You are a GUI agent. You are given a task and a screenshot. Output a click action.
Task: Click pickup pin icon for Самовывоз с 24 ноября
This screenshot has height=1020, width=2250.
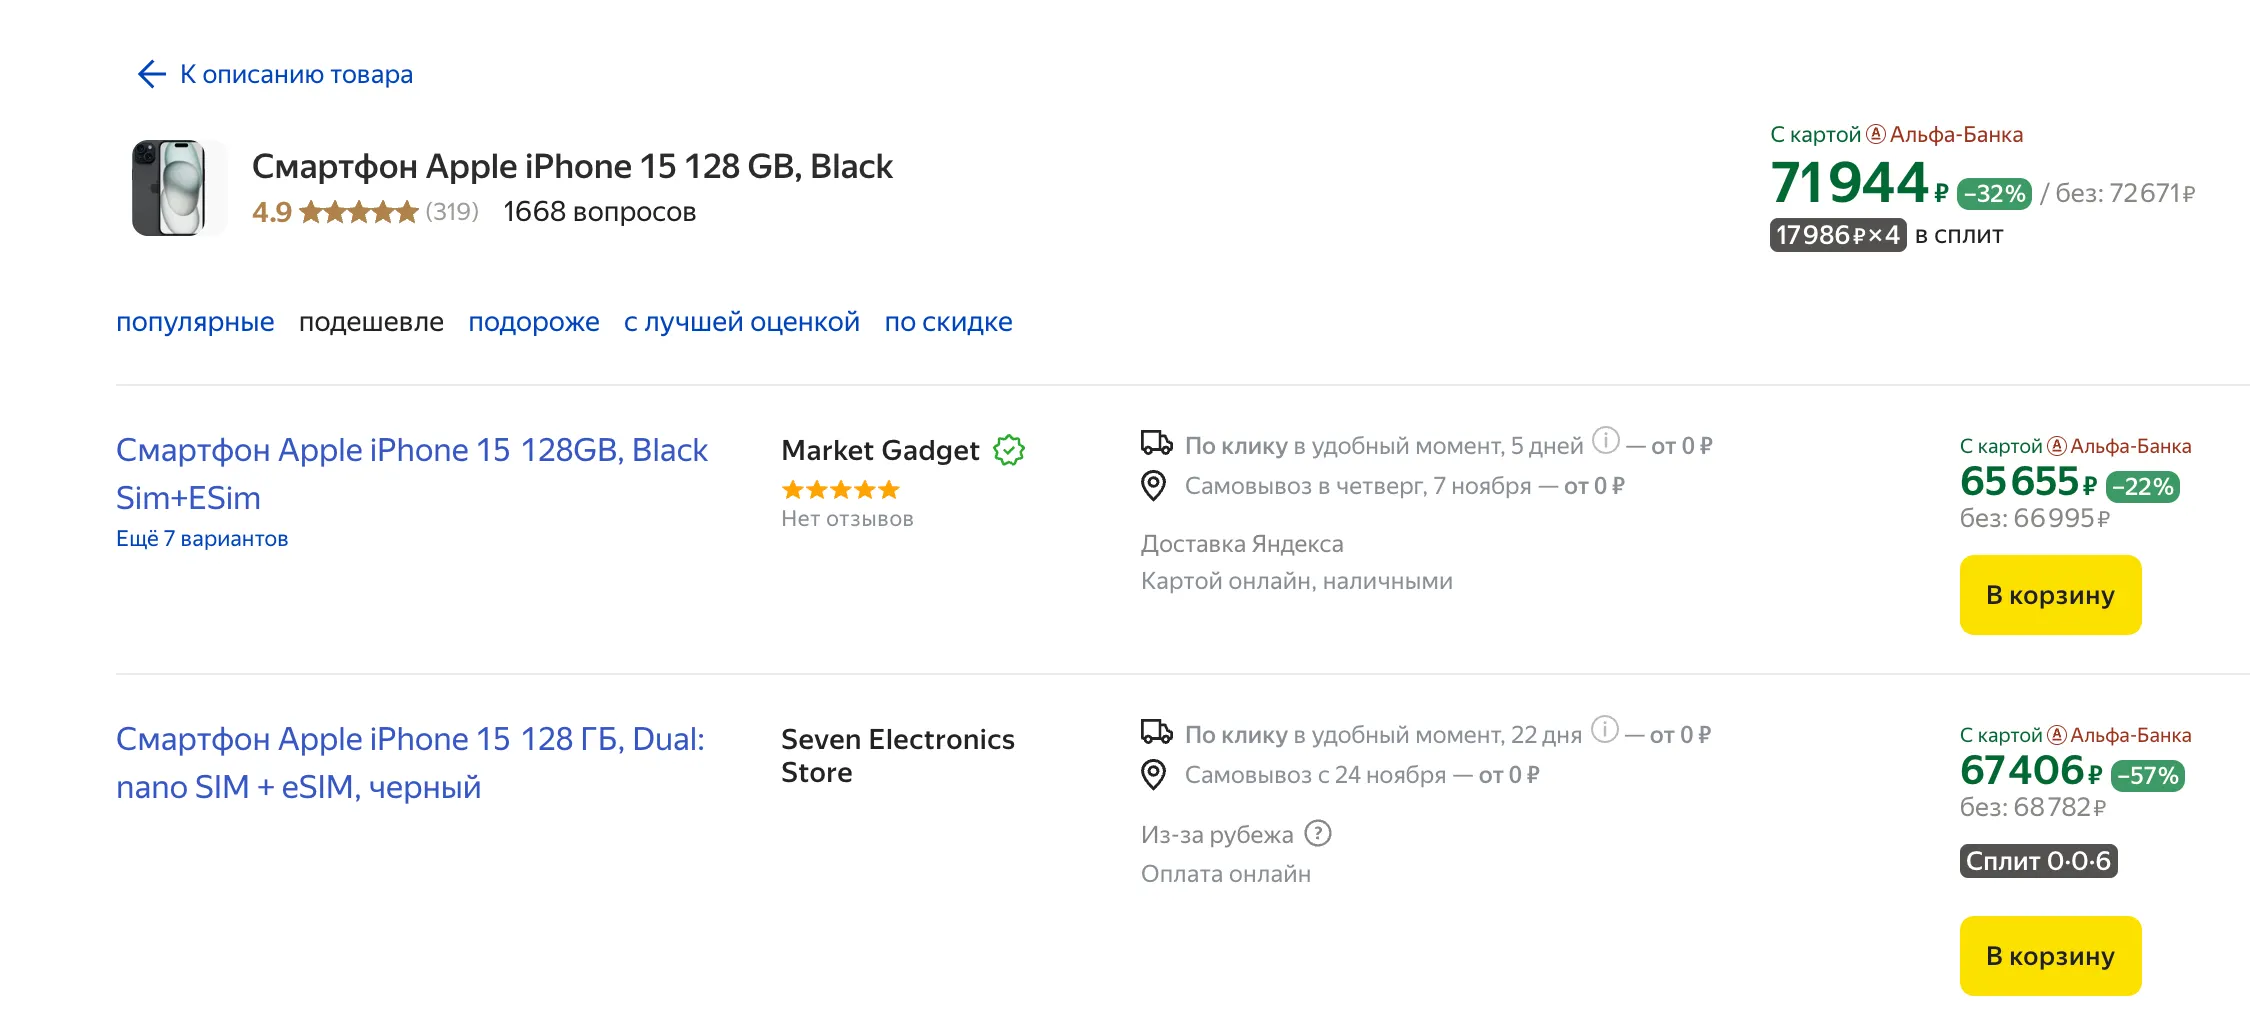point(1154,775)
